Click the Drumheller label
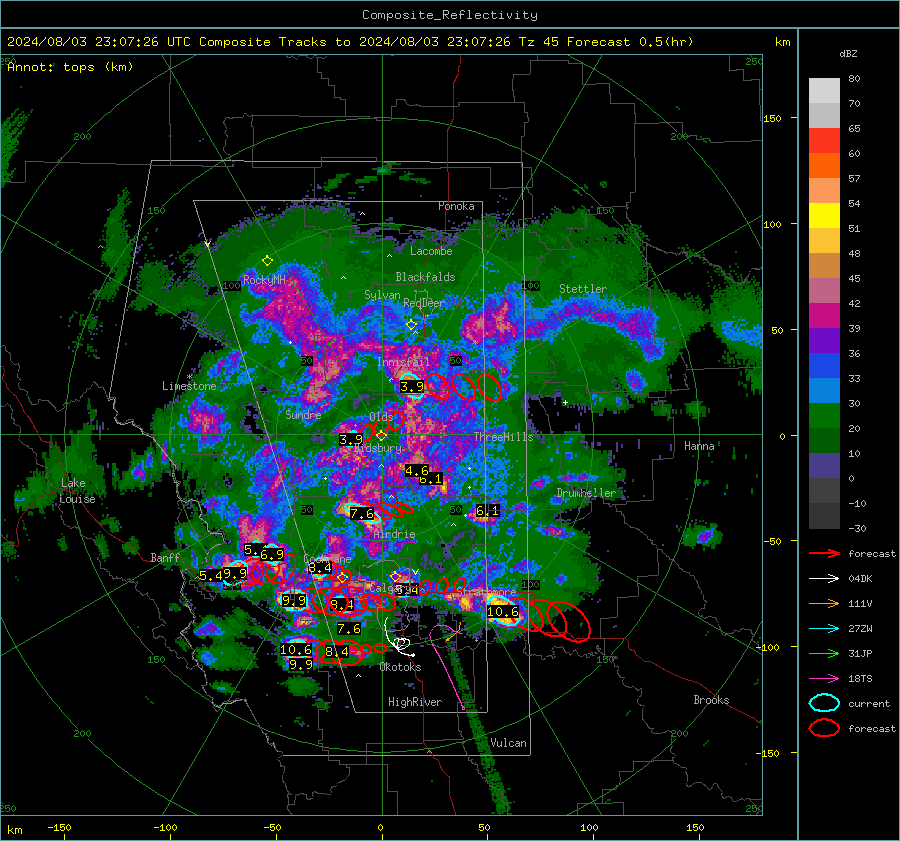Screen dimensions: 900x841 pyautogui.click(x=586, y=493)
